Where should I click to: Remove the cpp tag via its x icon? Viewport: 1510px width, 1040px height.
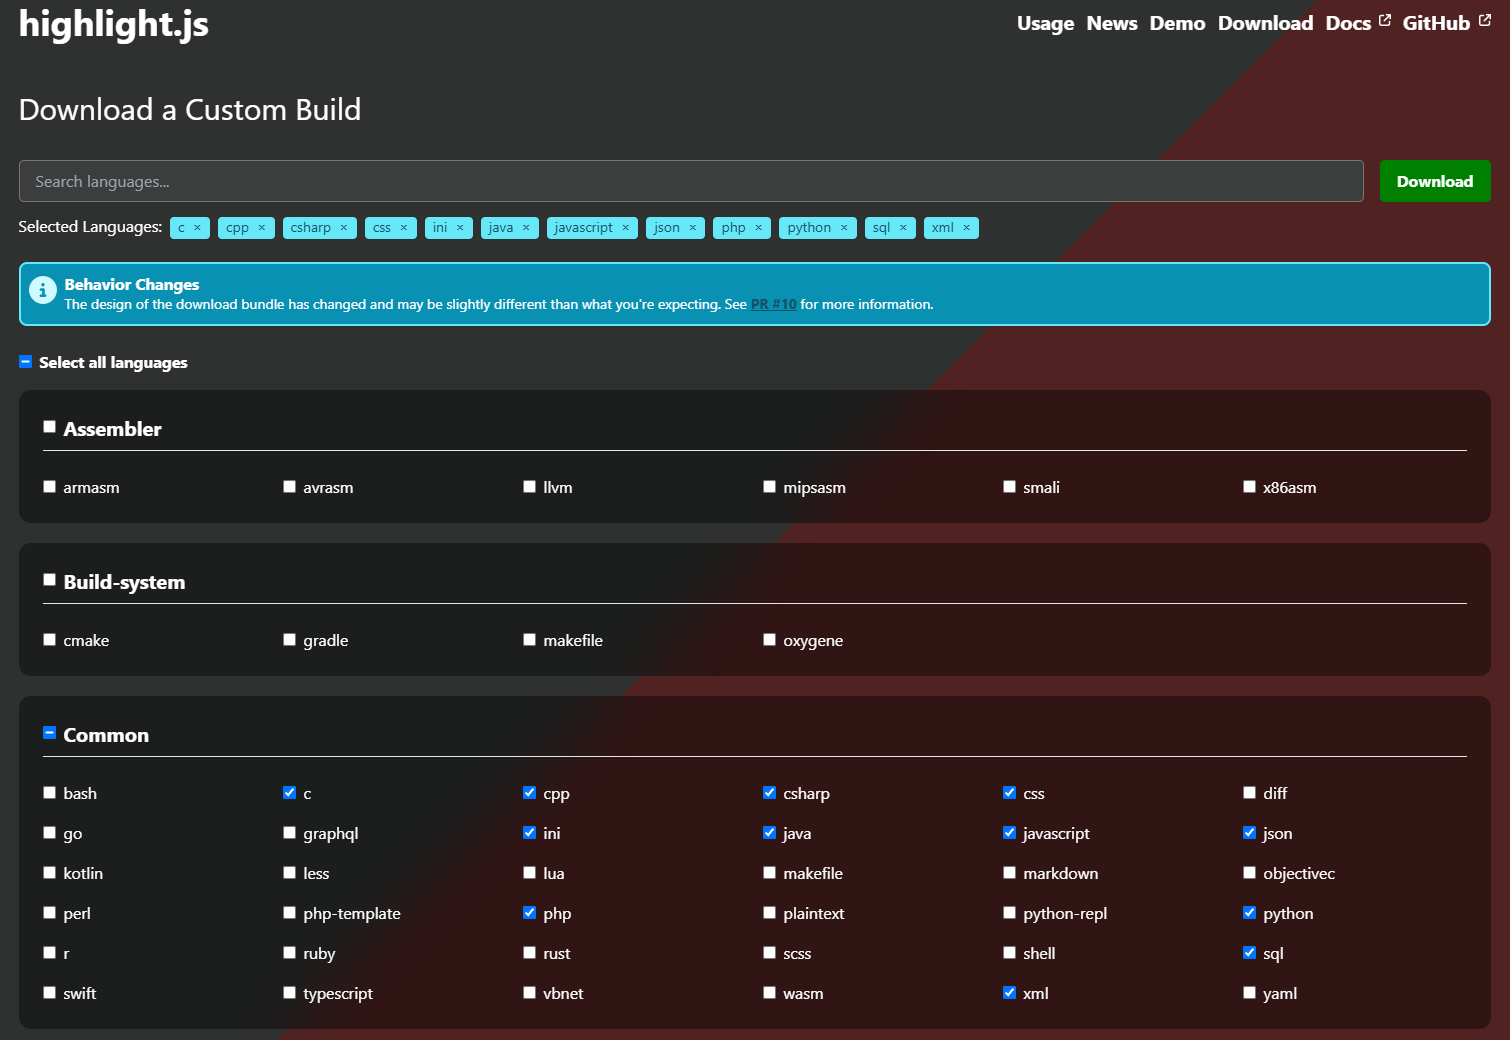click(262, 228)
